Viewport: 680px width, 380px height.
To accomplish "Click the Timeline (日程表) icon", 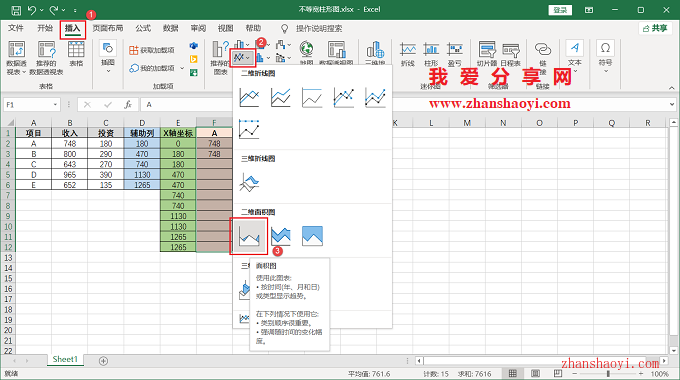I will (510, 54).
